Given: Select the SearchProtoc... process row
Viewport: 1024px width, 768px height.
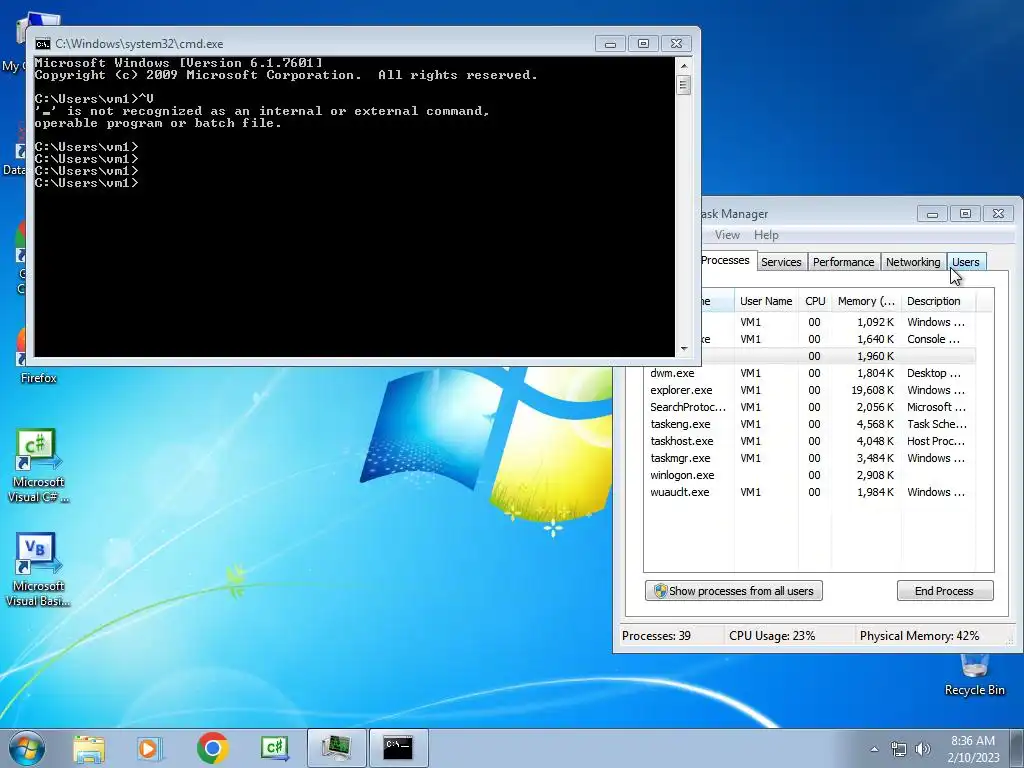Looking at the screenshot, I should click(810, 407).
